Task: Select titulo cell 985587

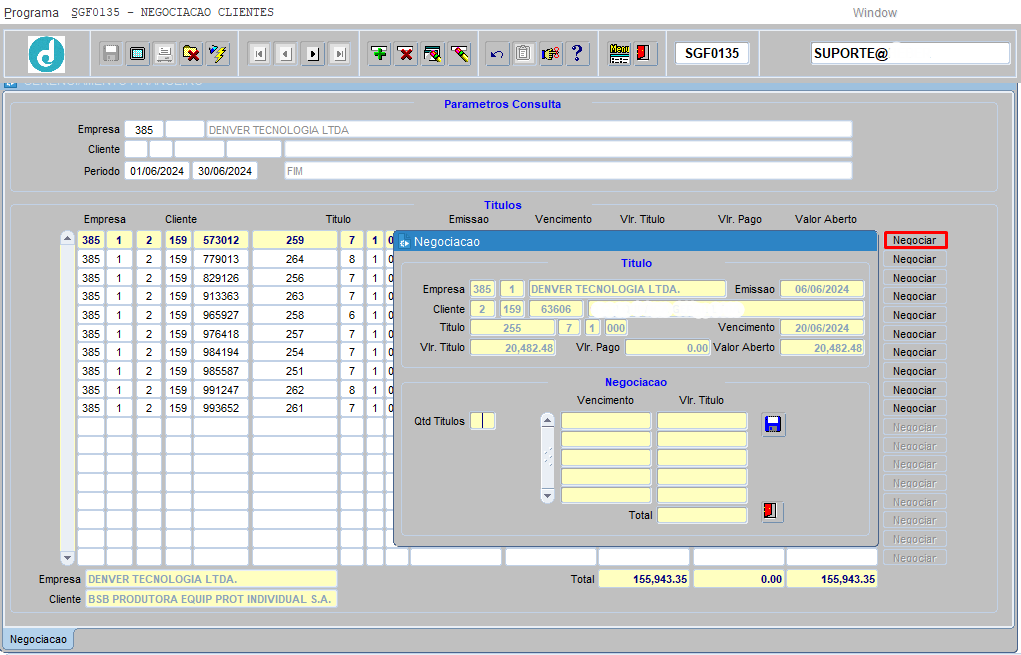Action: pos(221,371)
